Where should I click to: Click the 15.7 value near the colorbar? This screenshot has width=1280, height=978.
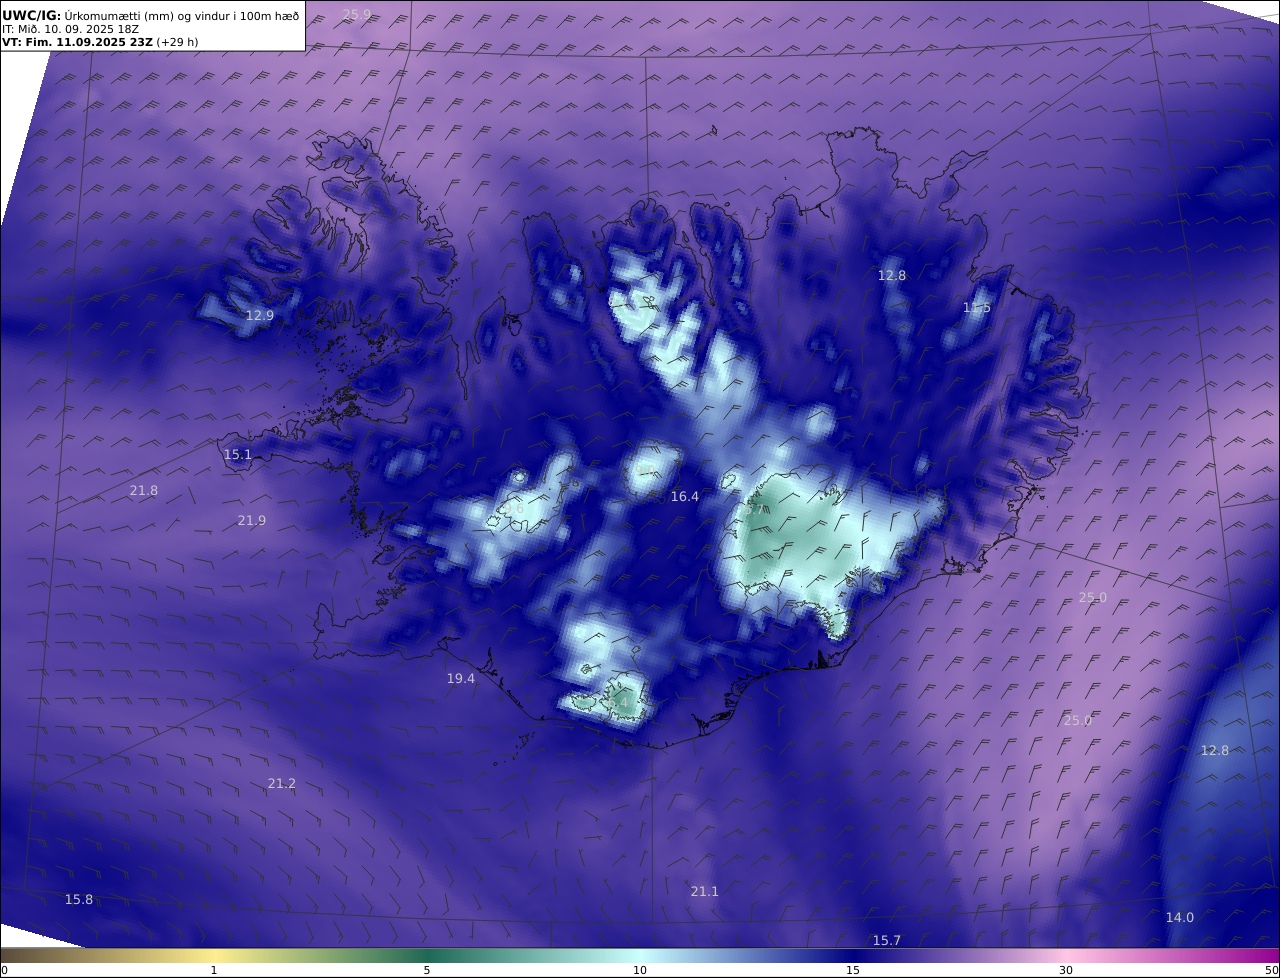click(x=887, y=940)
